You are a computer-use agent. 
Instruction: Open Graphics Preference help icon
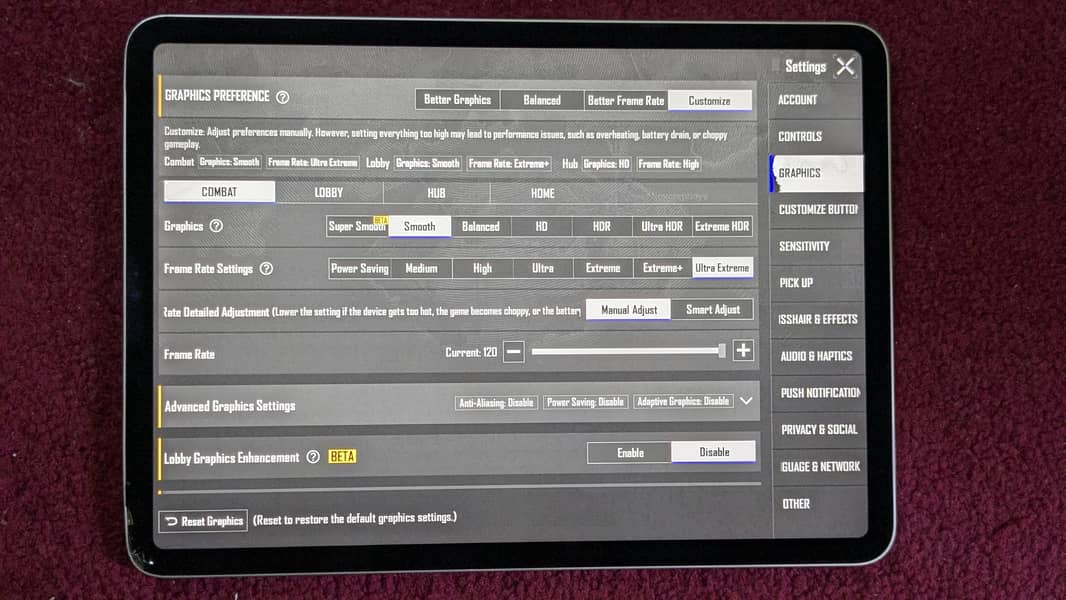[x=283, y=97]
